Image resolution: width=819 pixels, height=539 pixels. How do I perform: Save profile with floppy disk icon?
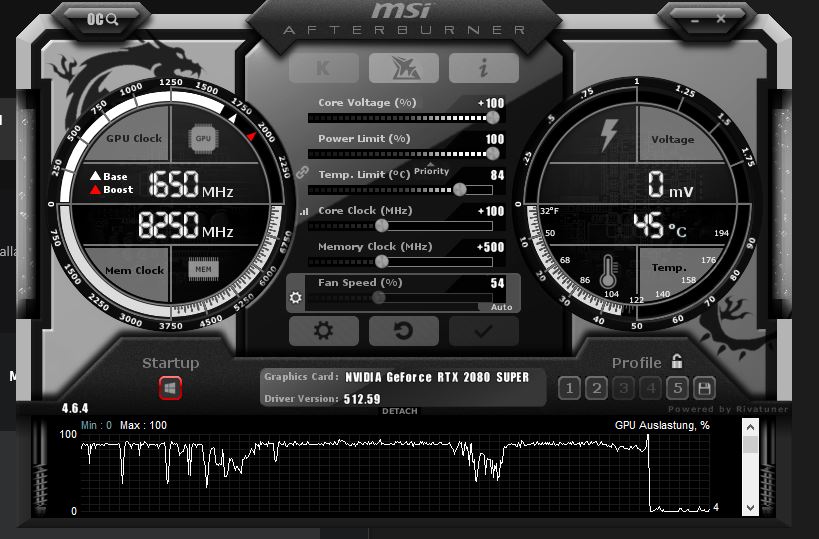[704, 388]
